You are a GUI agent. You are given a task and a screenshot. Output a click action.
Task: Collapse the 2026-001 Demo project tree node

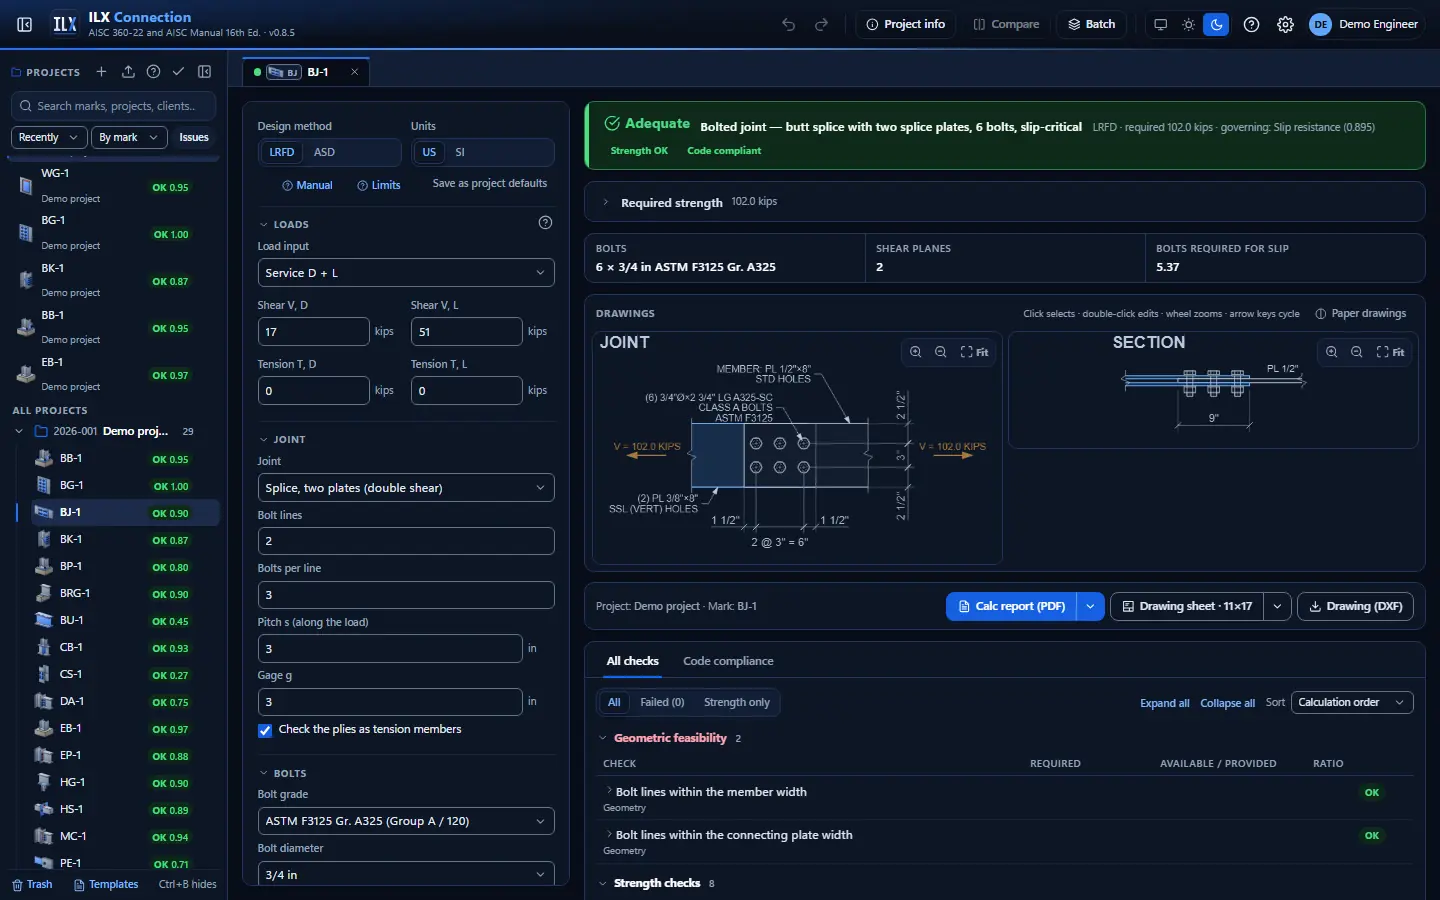pyautogui.click(x=19, y=431)
